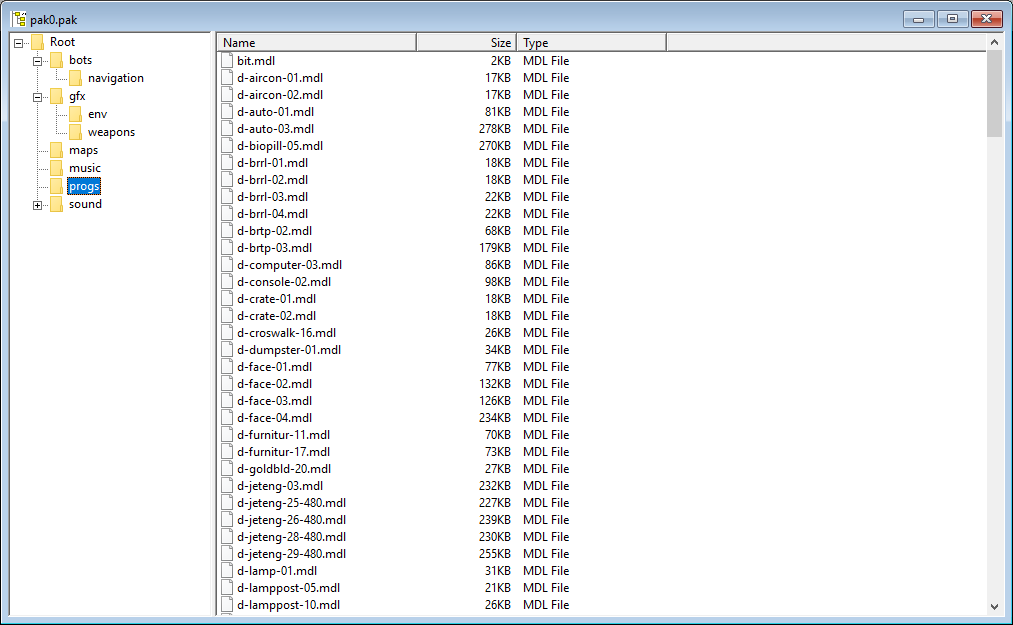Viewport: 1013px width, 625px height.
Task: Click the navigation folder icon in tree
Action: pyautogui.click(x=75, y=78)
